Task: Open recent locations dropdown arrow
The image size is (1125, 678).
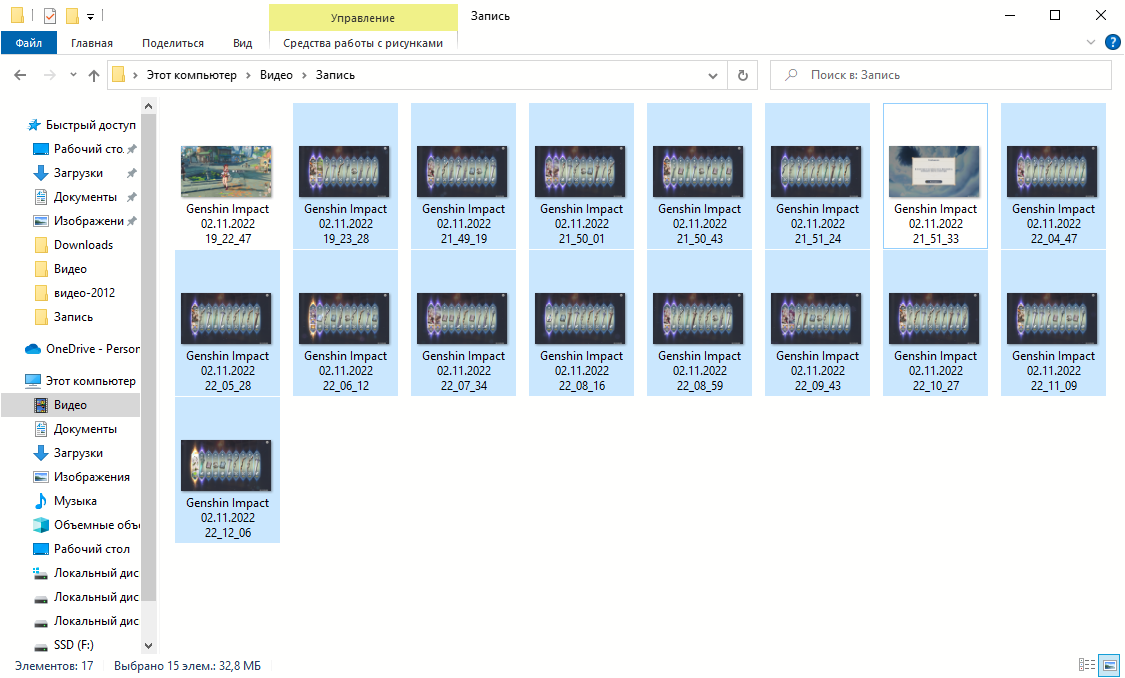Action: click(x=72, y=75)
